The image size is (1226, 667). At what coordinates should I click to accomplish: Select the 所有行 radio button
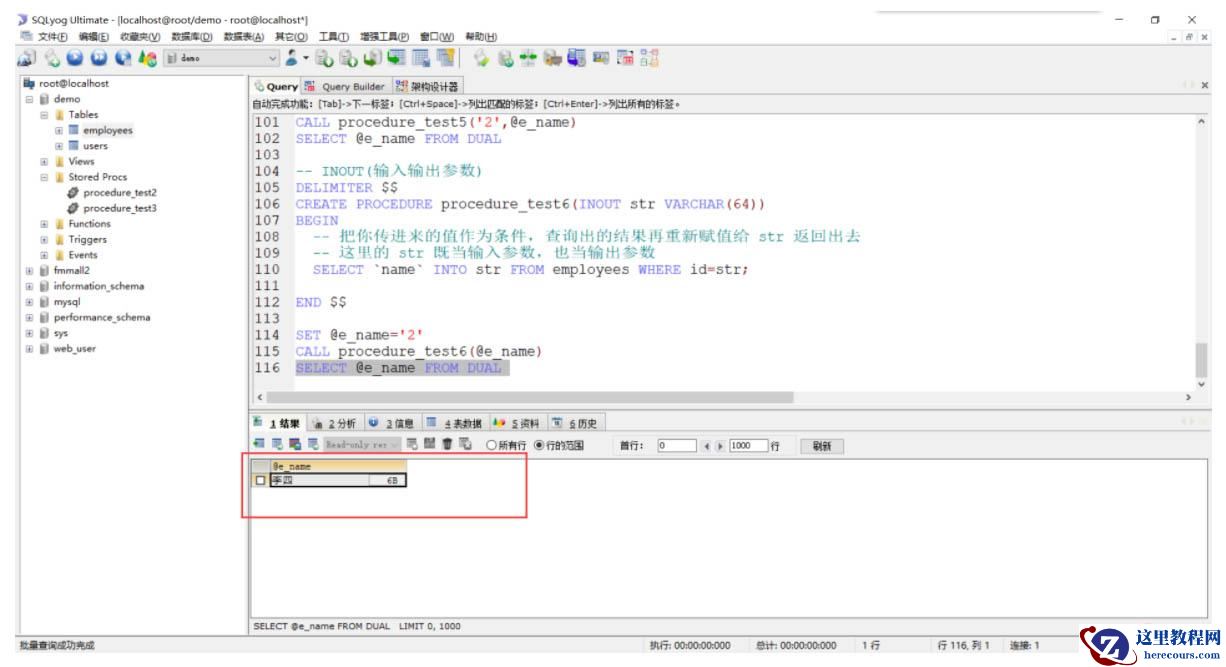(x=491, y=445)
